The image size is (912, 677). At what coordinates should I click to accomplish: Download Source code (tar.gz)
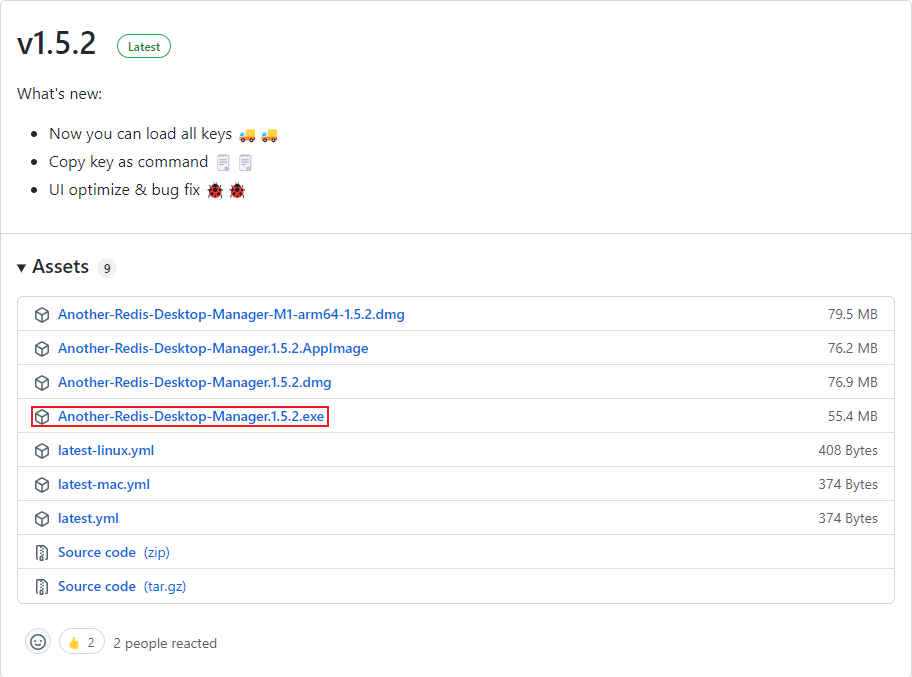click(122, 586)
